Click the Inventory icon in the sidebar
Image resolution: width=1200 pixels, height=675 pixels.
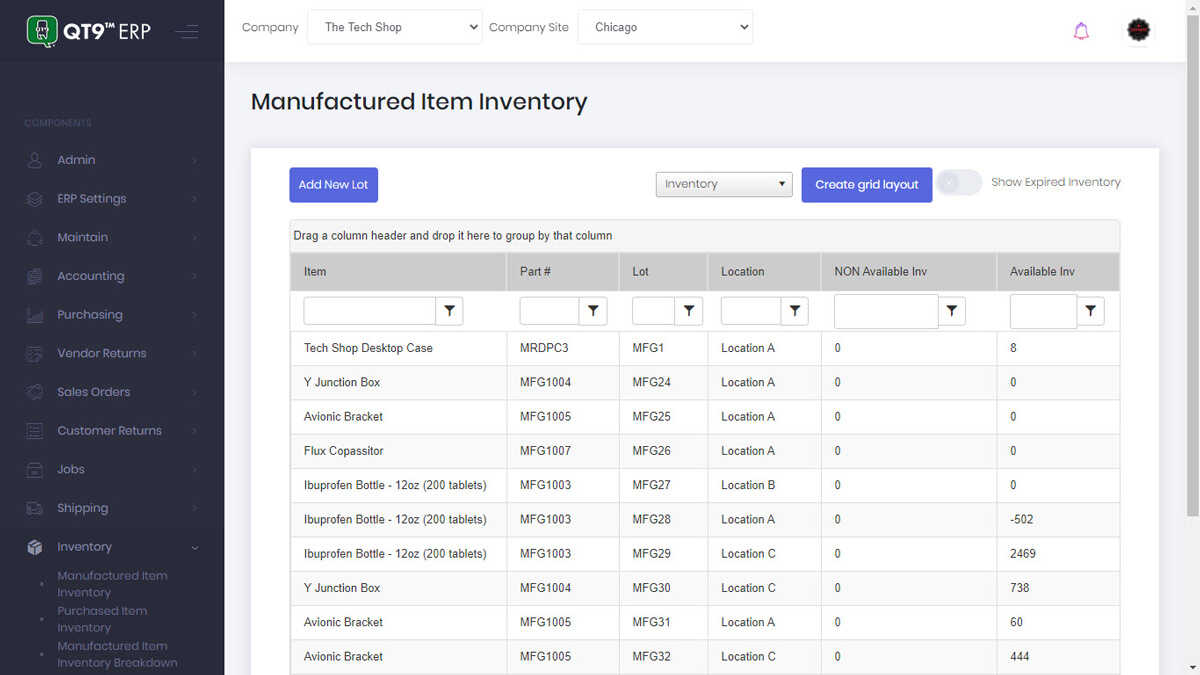click(x=35, y=547)
